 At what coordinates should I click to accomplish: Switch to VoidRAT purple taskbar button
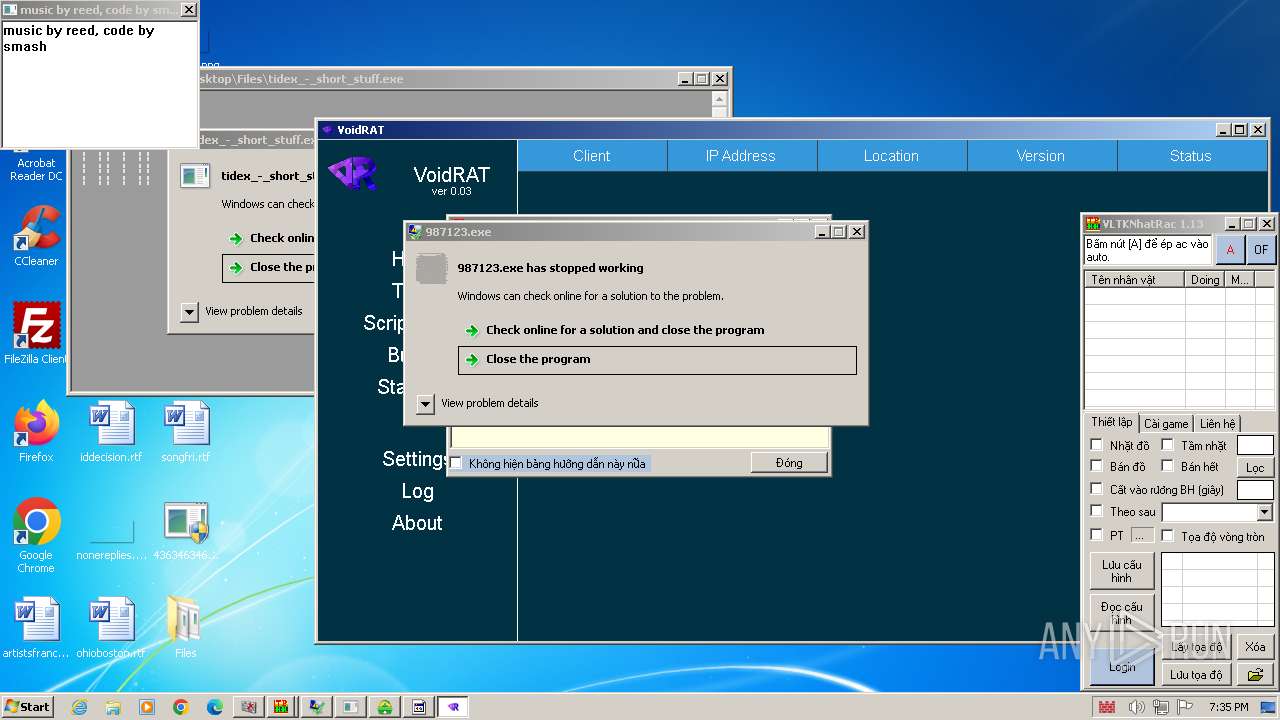click(453, 707)
